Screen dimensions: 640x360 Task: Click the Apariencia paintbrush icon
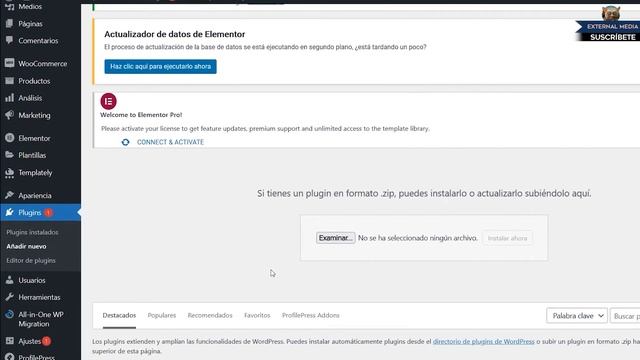[9, 195]
